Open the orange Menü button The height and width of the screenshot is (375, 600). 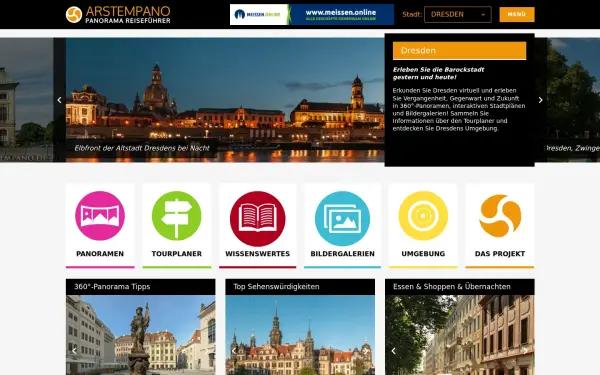pyautogui.click(x=517, y=15)
